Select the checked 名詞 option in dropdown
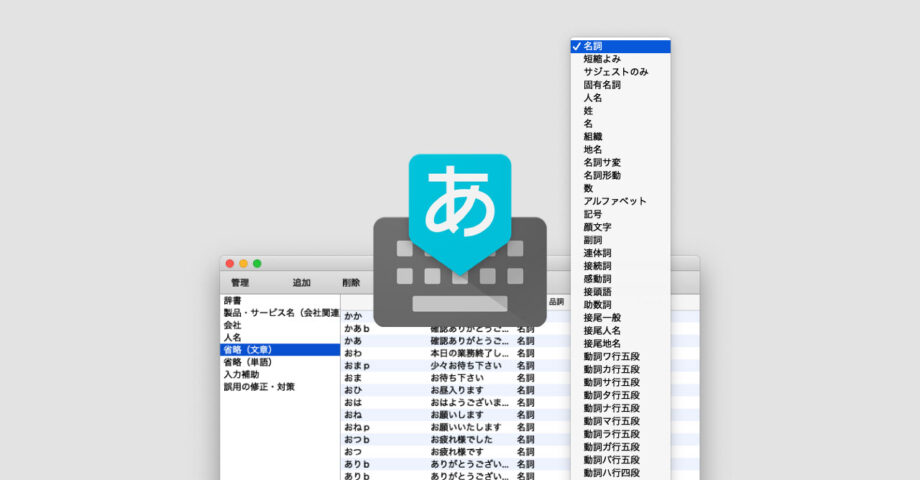The width and height of the screenshot is (920, 480). tap(620, 46)
